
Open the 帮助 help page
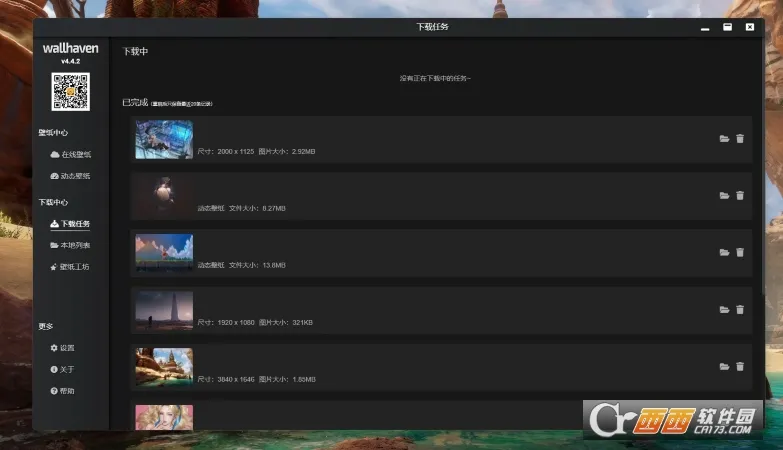62,391
